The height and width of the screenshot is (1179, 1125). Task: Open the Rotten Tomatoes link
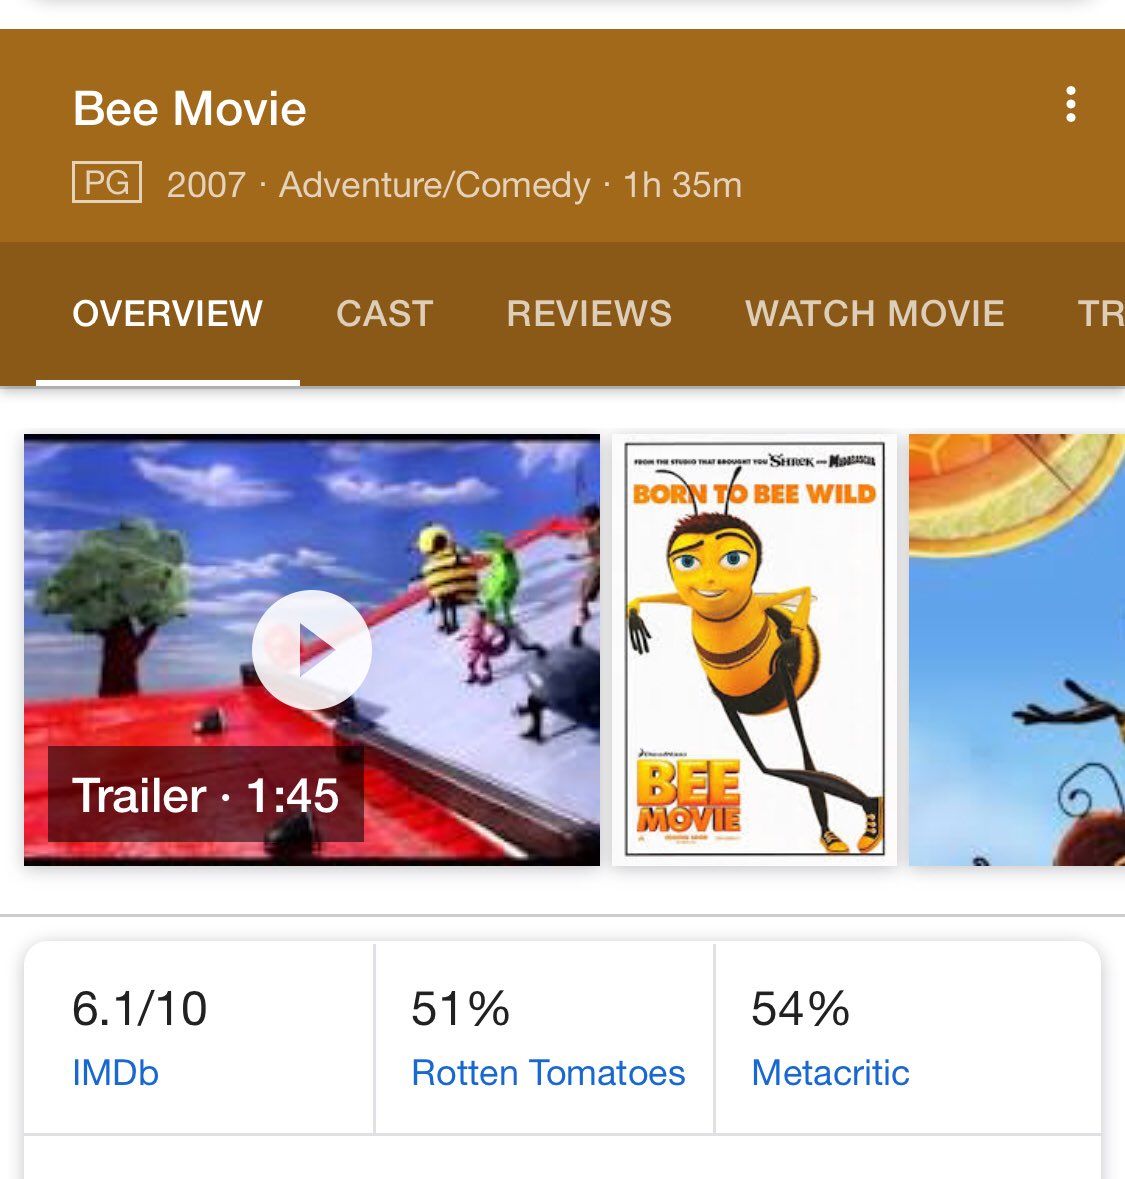coord(548,1072)
